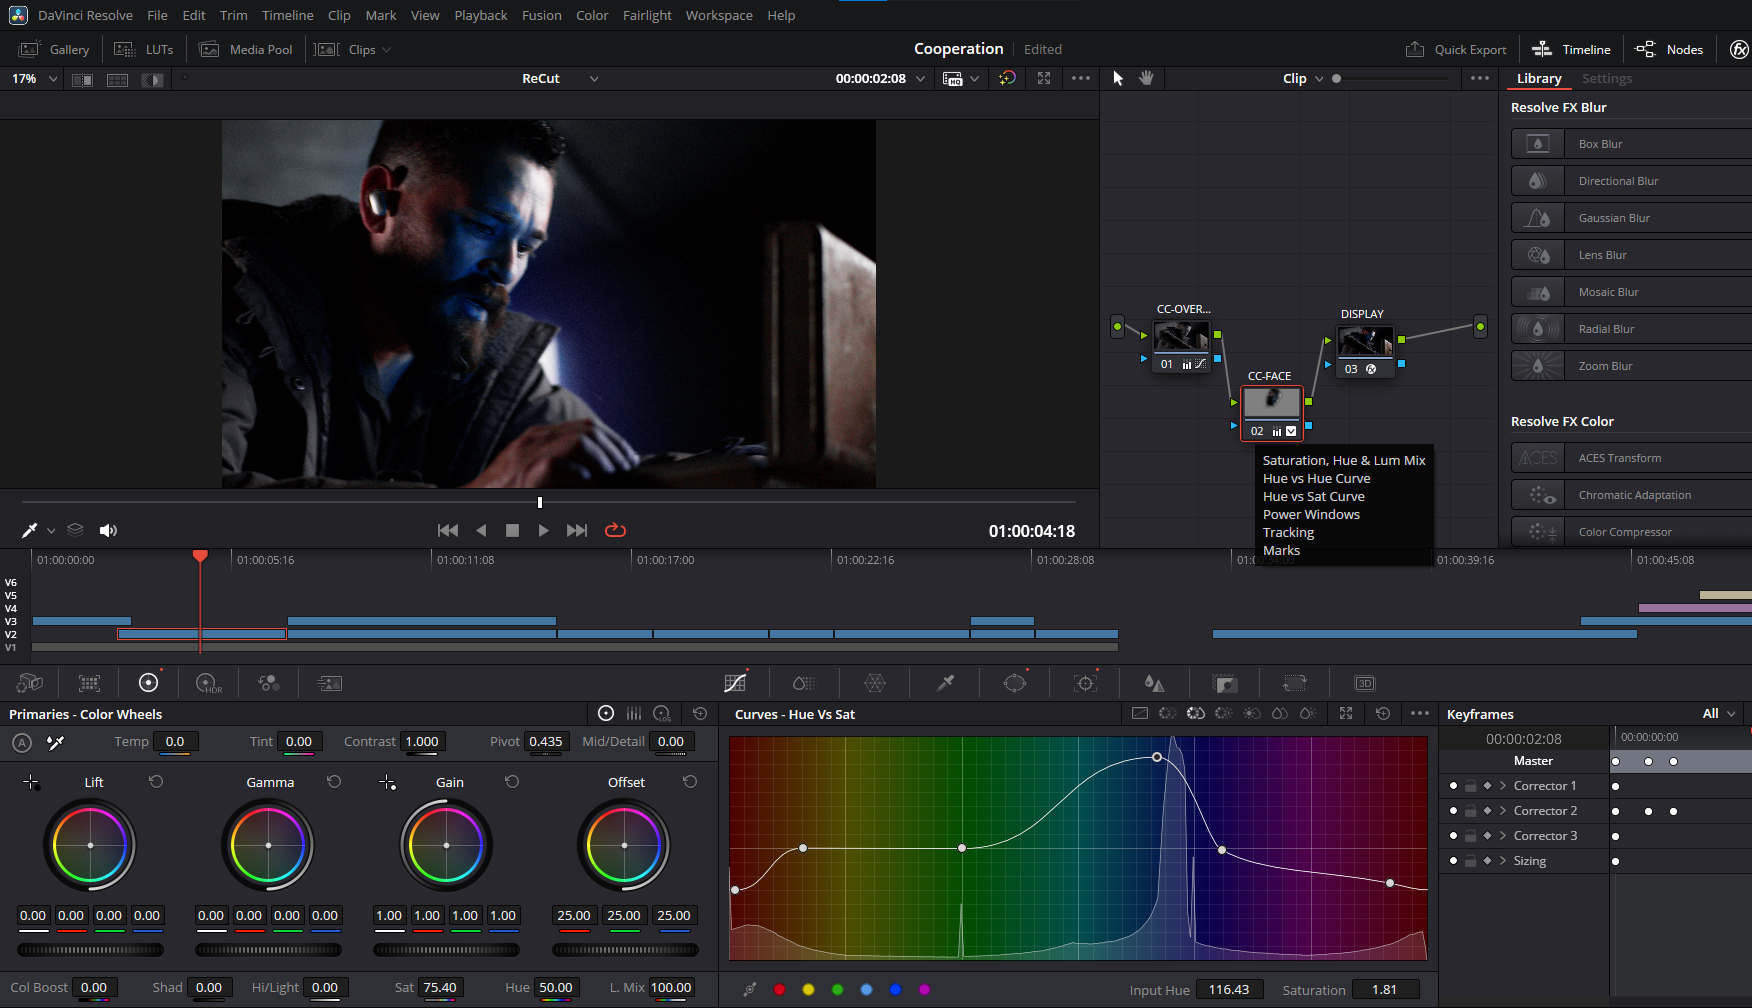Toggle the Corrector 2 lock

[x=1470, y=811]
